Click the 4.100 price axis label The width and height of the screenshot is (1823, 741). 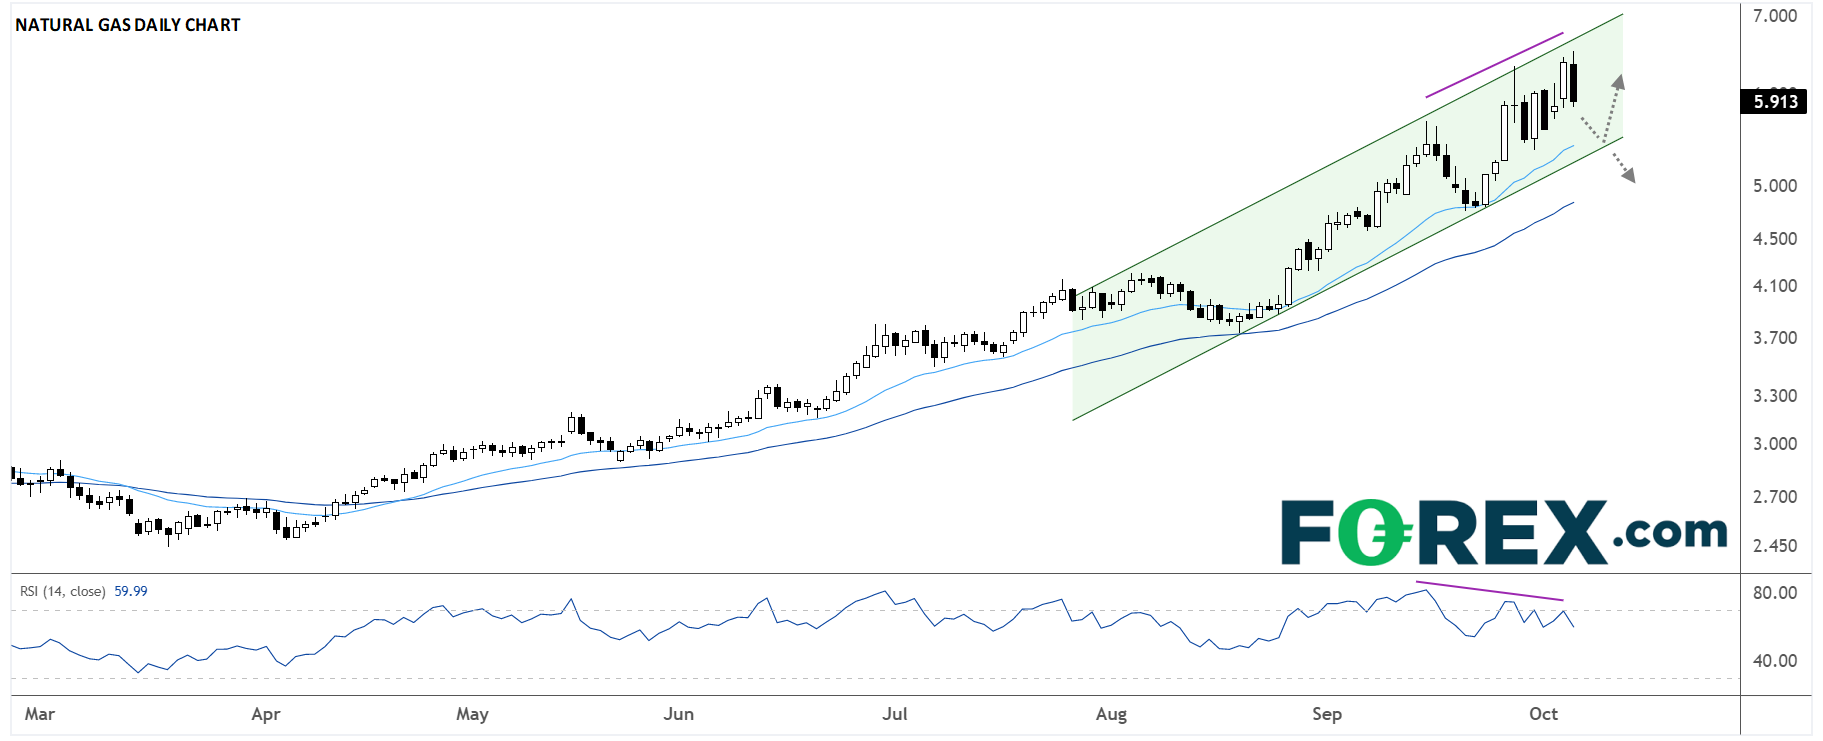point(1775,286)
